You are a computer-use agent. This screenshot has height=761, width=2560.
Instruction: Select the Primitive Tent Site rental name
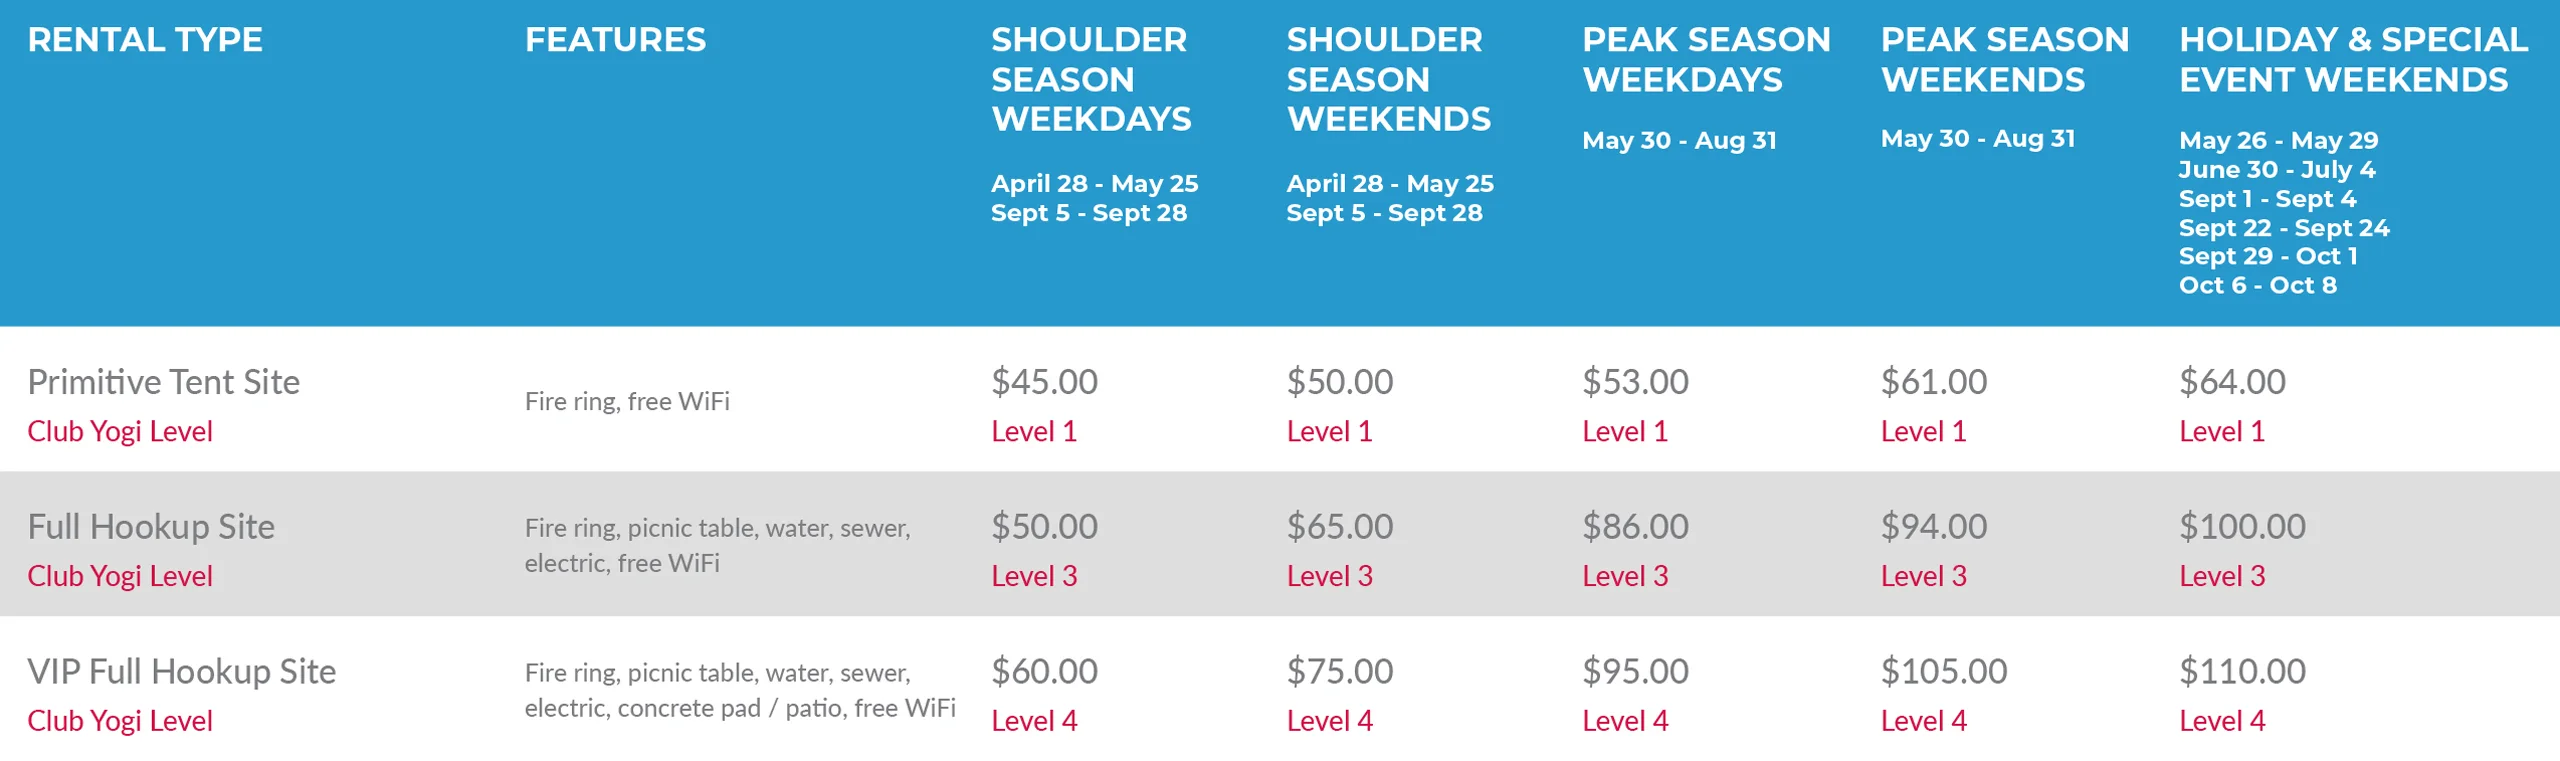click(x=163, y=382)
